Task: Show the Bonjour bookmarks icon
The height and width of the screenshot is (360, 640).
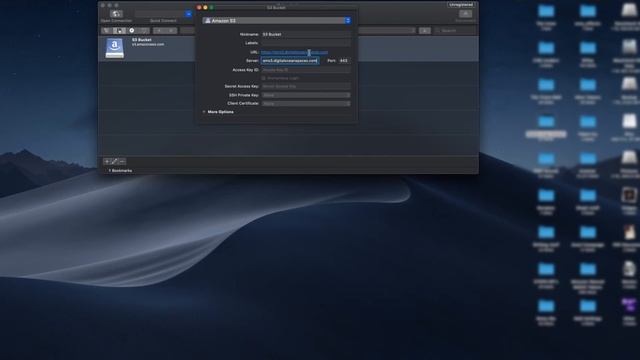Action: click(144, 31)
